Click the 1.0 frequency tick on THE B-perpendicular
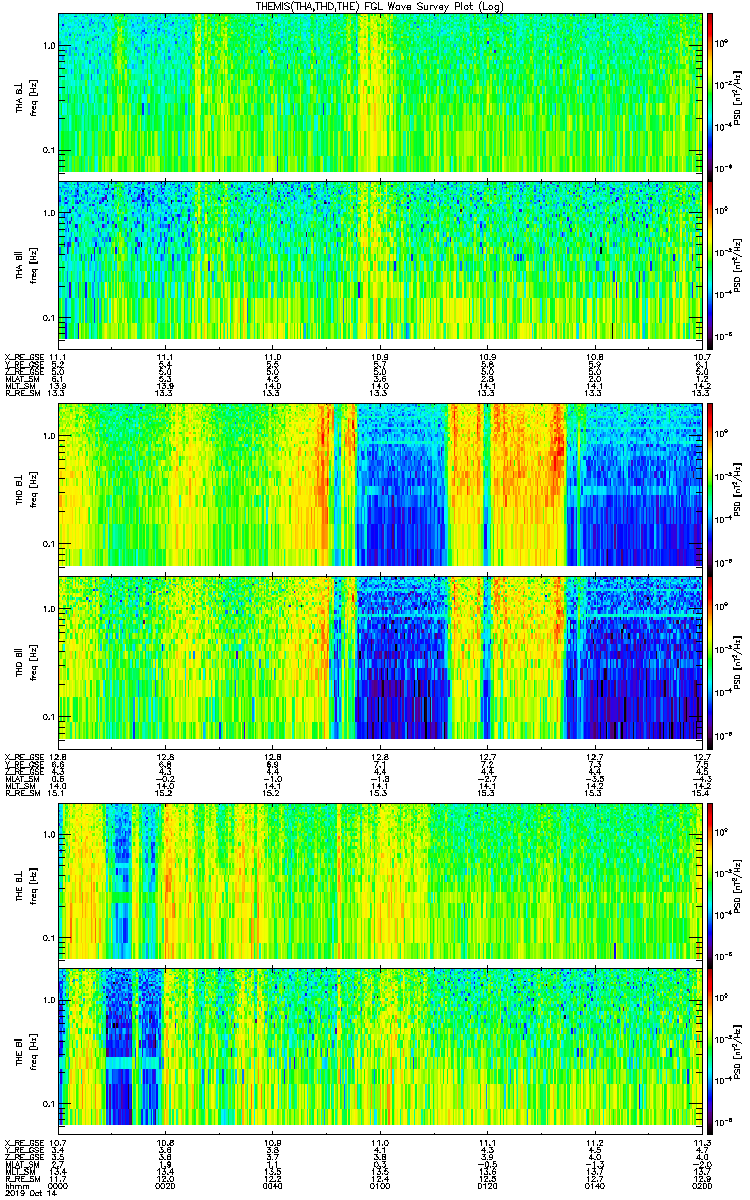The image size is (750, 1200). (x=48, y=835)
